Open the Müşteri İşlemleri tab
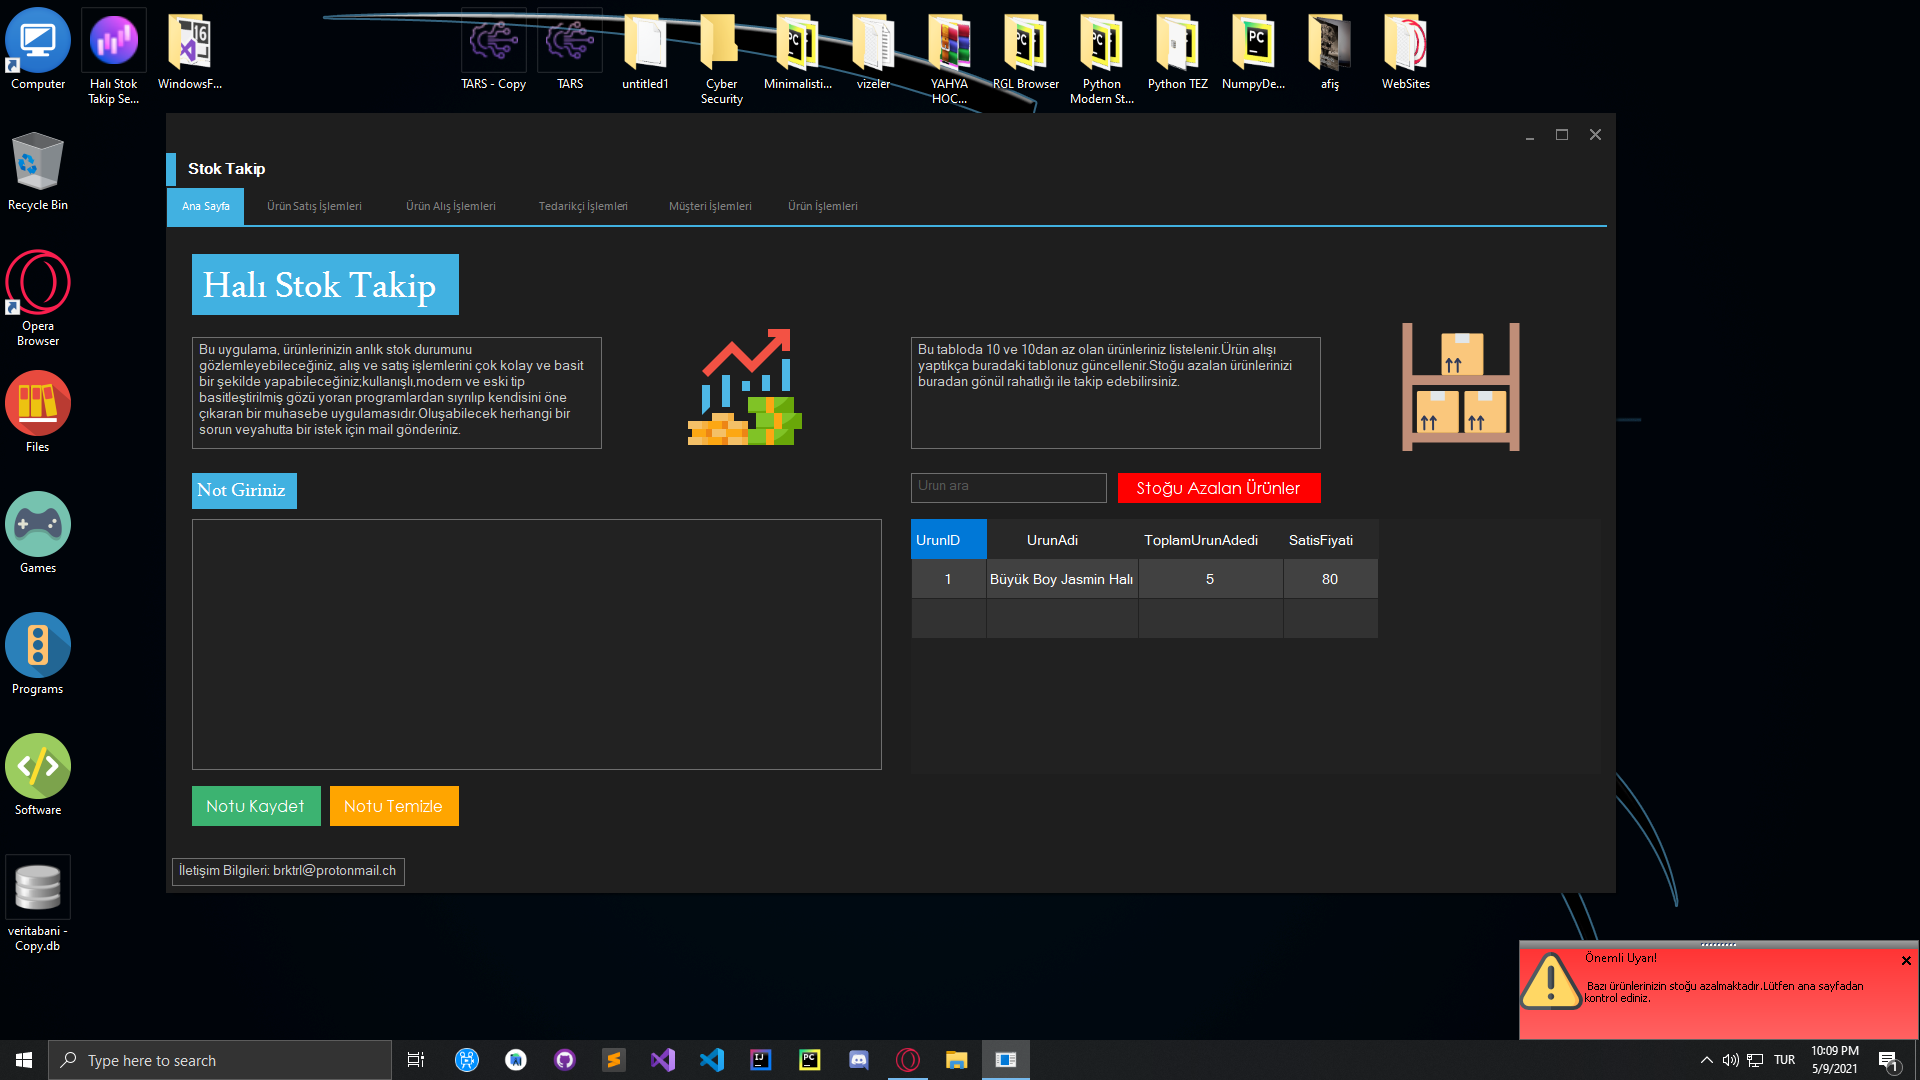 click(x=710, y=206)
